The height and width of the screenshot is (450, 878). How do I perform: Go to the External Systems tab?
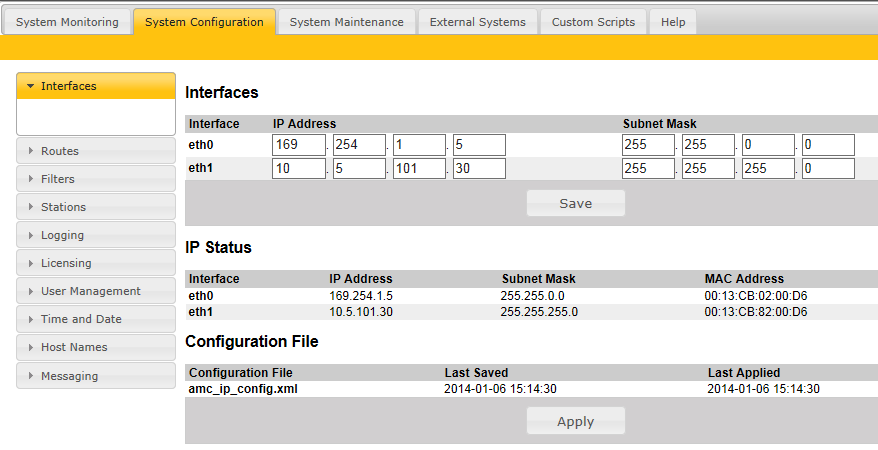(x=477, y=22)
